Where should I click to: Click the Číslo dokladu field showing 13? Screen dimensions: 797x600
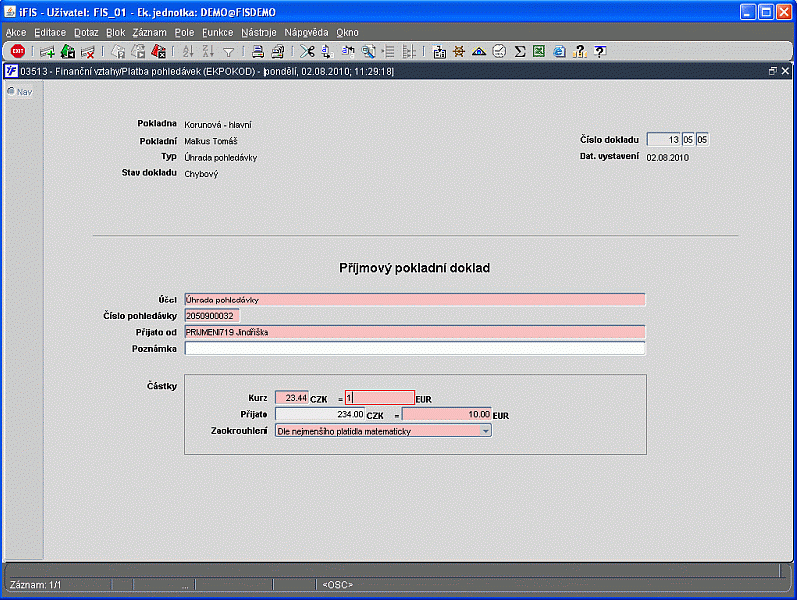(663, 139)
